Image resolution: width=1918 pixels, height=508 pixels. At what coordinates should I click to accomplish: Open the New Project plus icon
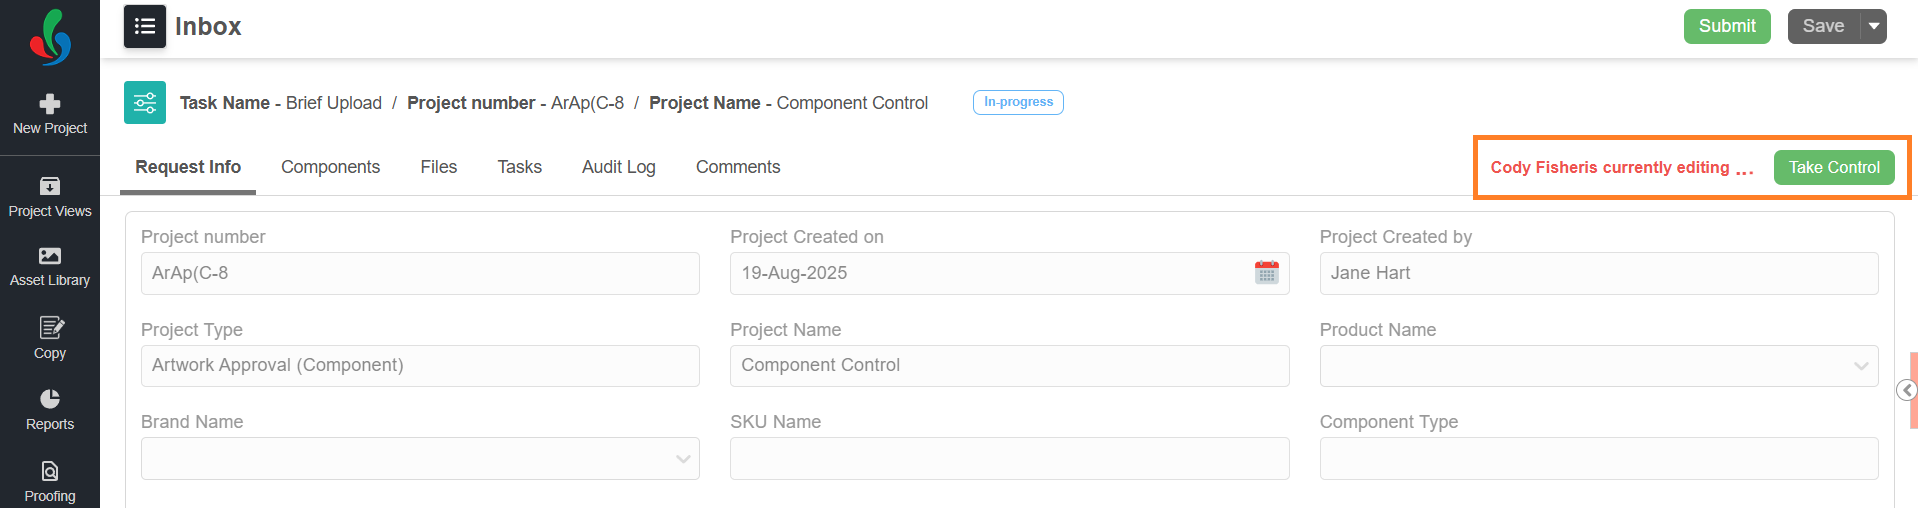point(50,104)
